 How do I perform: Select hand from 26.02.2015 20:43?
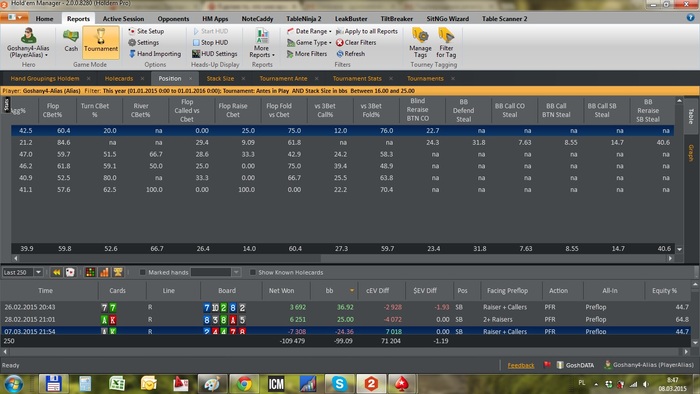tap(346, 307)
